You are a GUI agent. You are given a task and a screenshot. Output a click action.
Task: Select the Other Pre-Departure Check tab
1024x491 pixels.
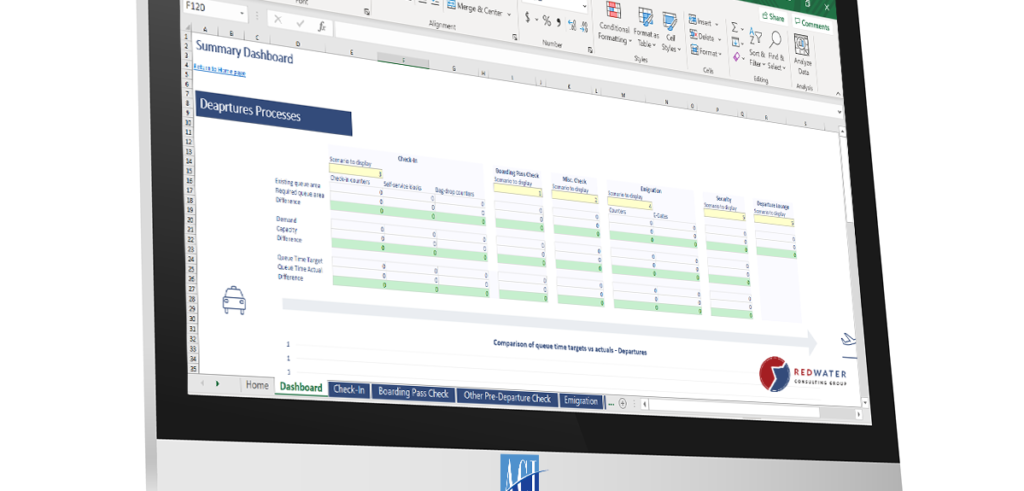(507, 397)
